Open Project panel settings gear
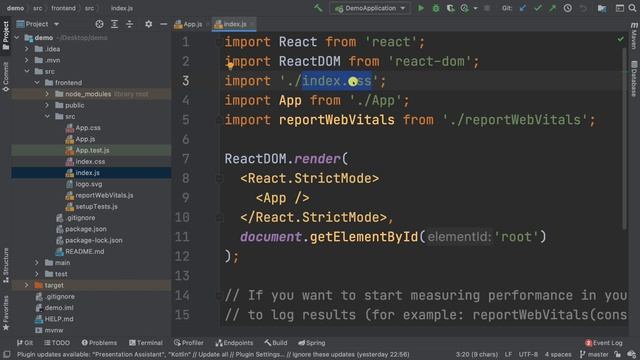 pyautogui.click(x=148, y=24)
